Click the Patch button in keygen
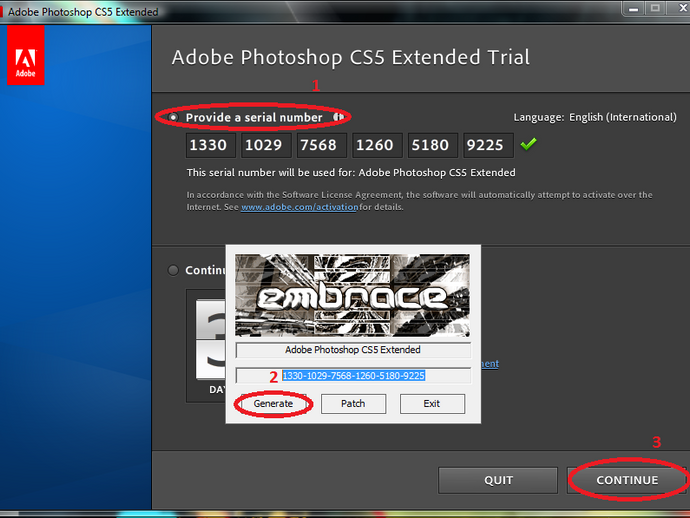The image size is (690, 518). pyautogui.click(x=353, y=404)
